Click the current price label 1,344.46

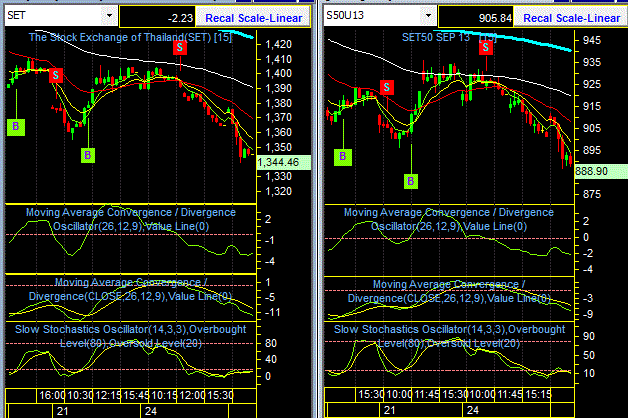[x=283, y=162]
